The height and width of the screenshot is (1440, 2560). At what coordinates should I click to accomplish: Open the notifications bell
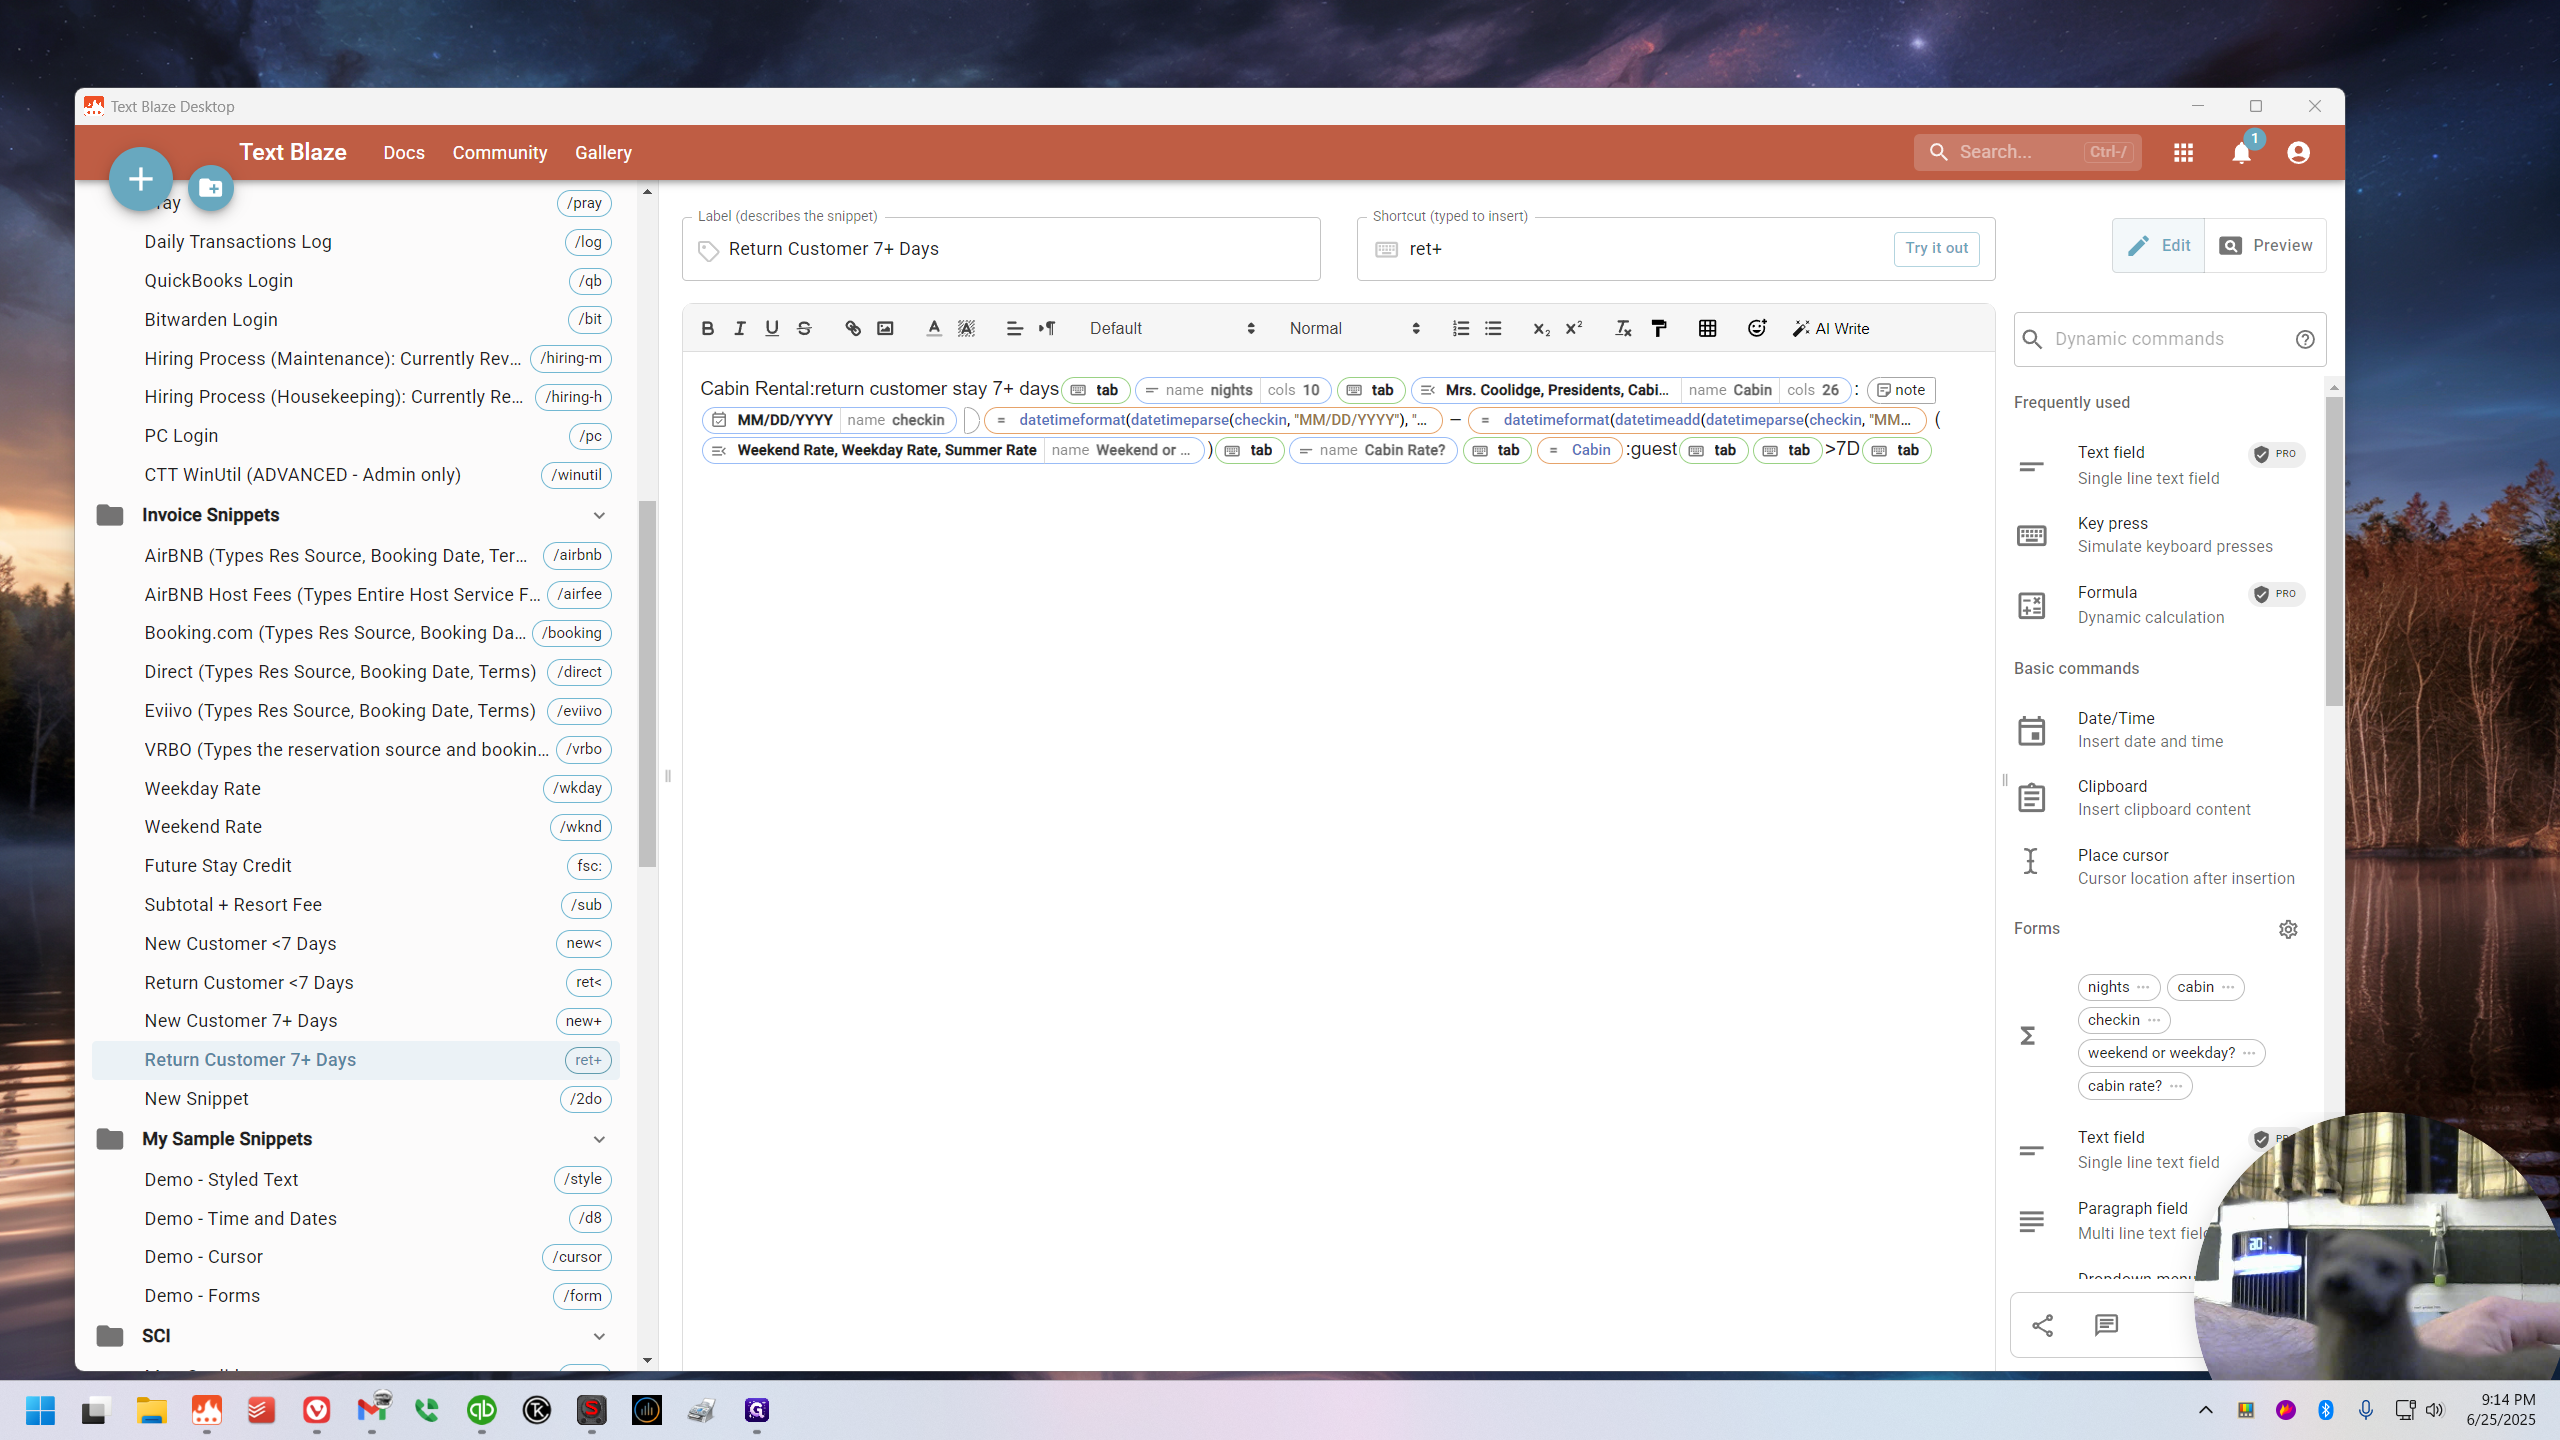coord(2241,152)
